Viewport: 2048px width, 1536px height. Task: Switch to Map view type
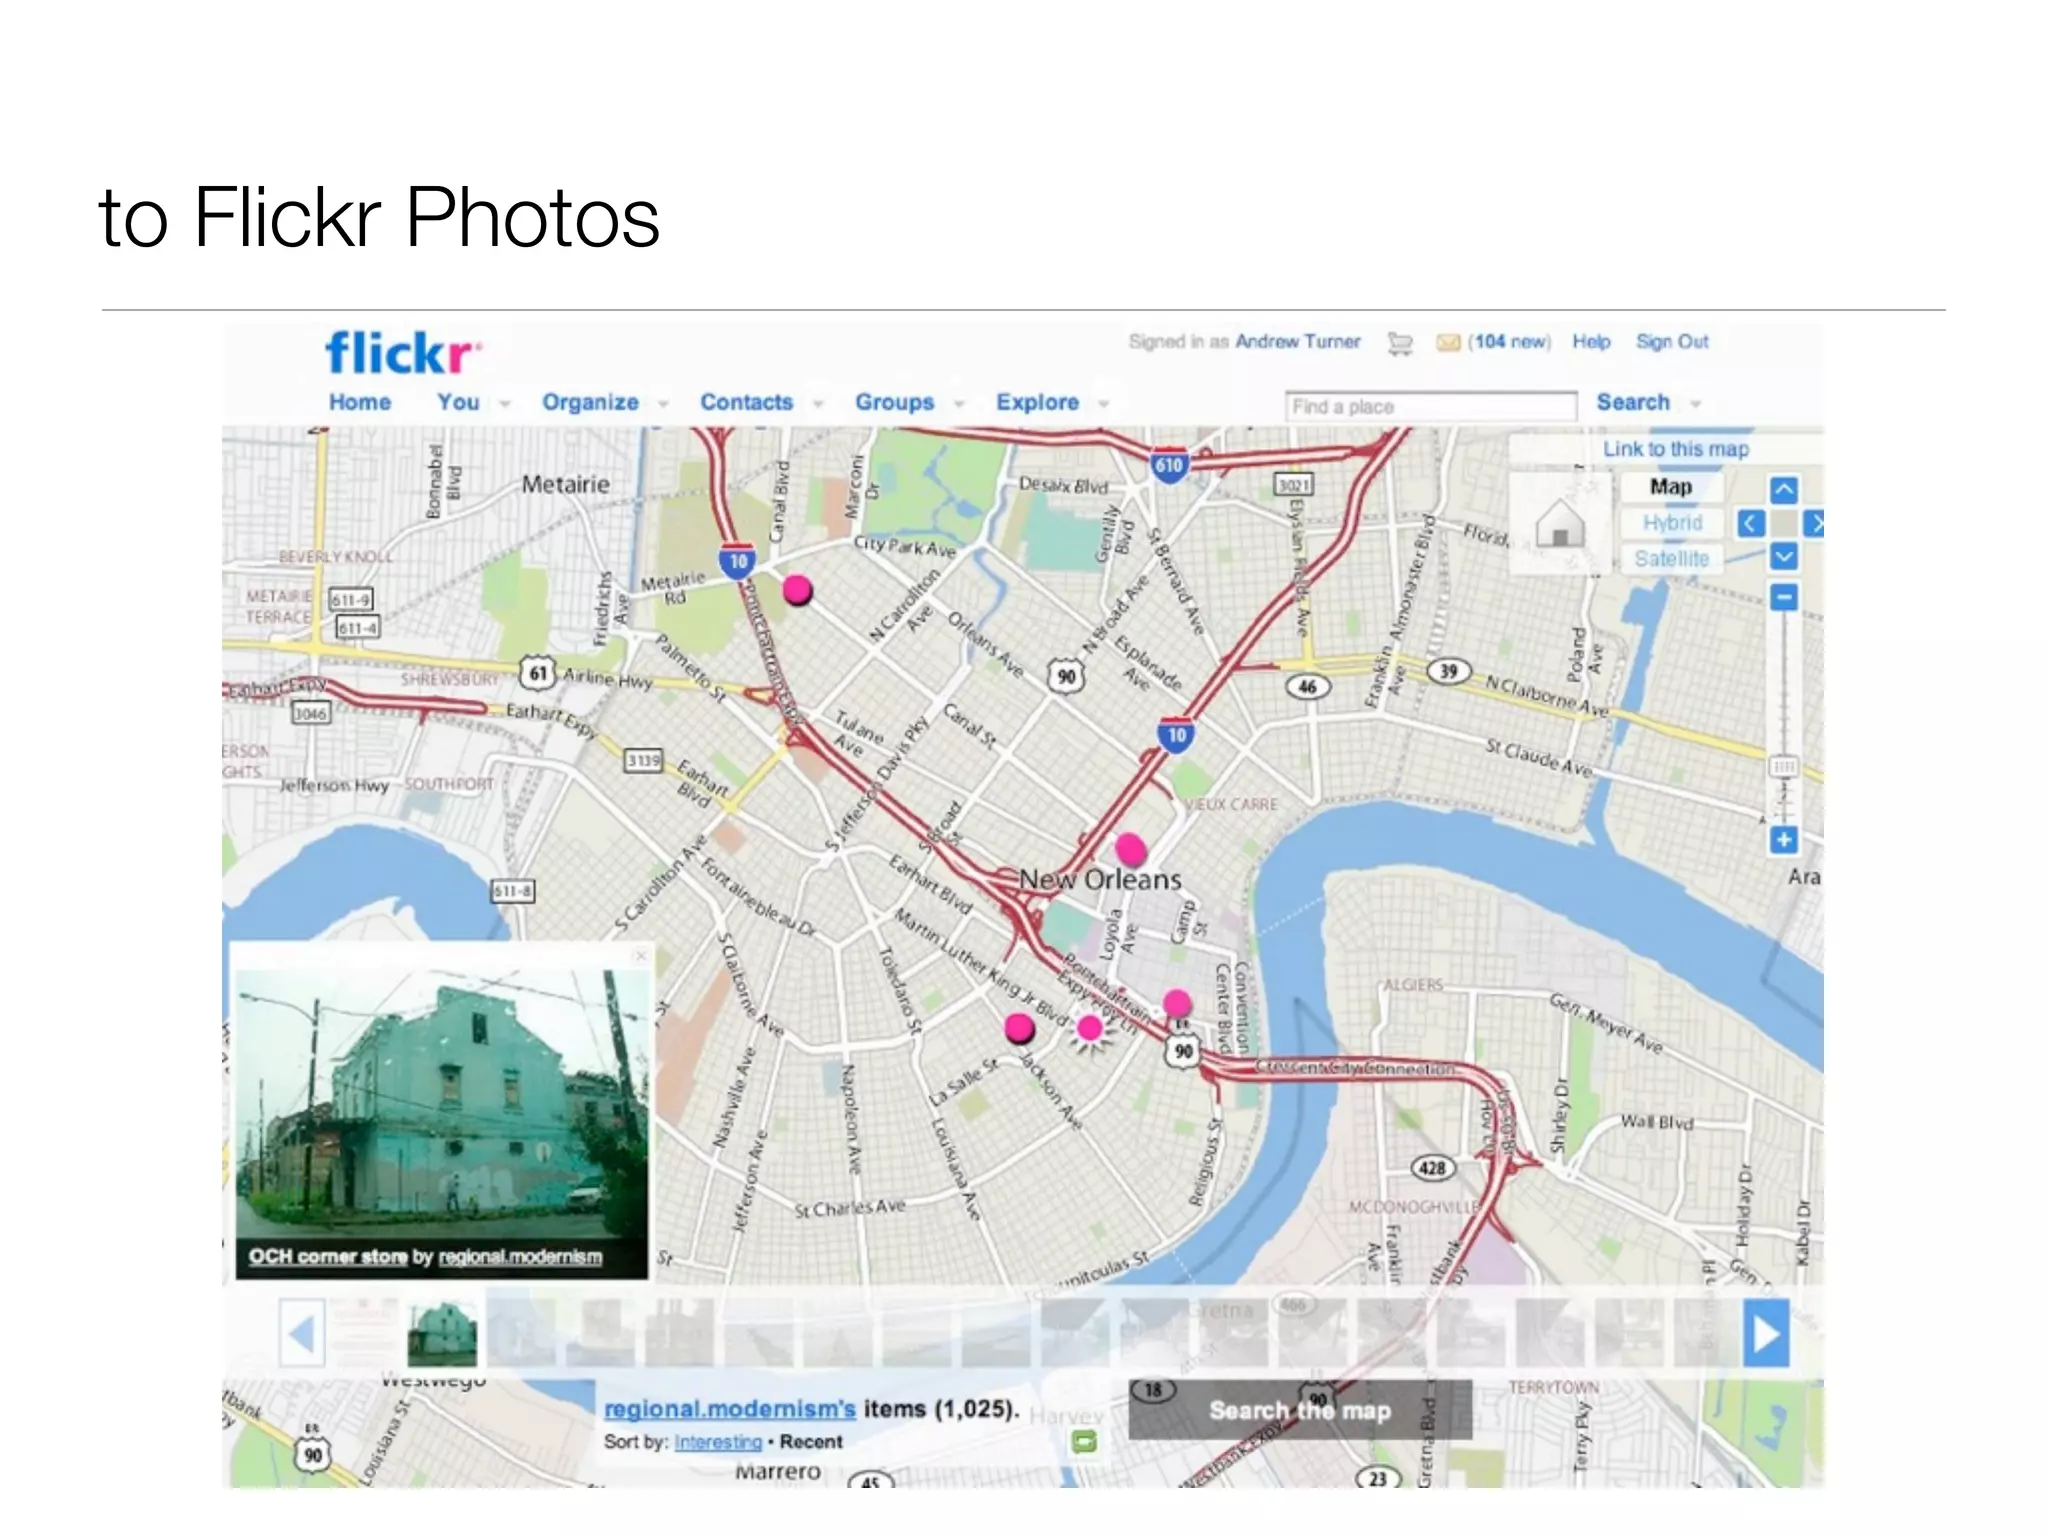[1671, 487]
